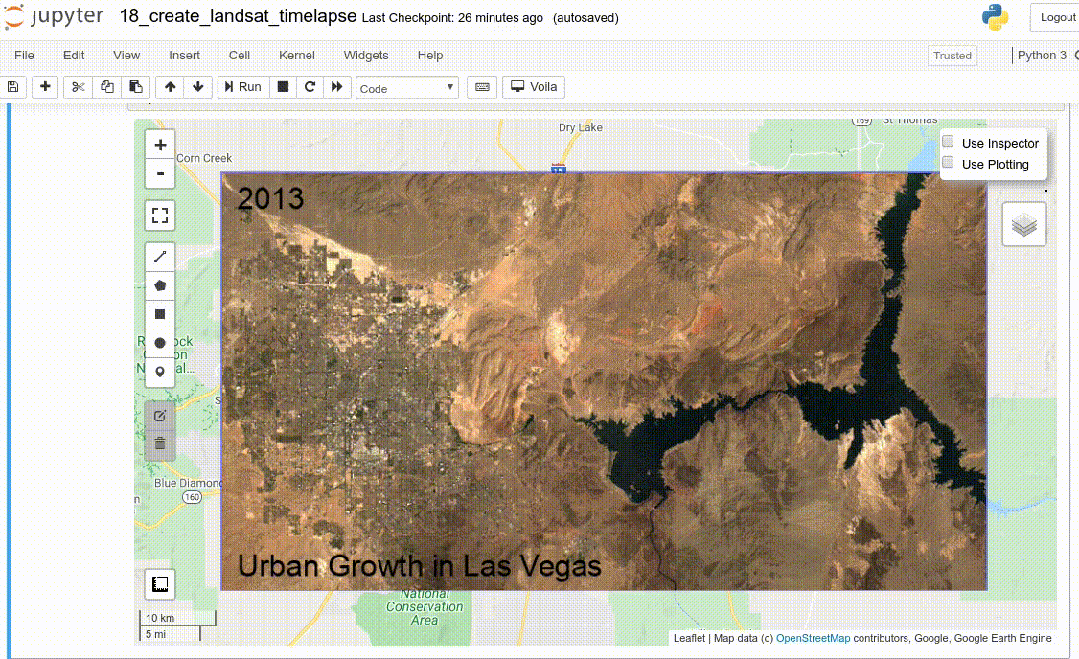Toggle map fullscreen view

(x=160, y=215)
